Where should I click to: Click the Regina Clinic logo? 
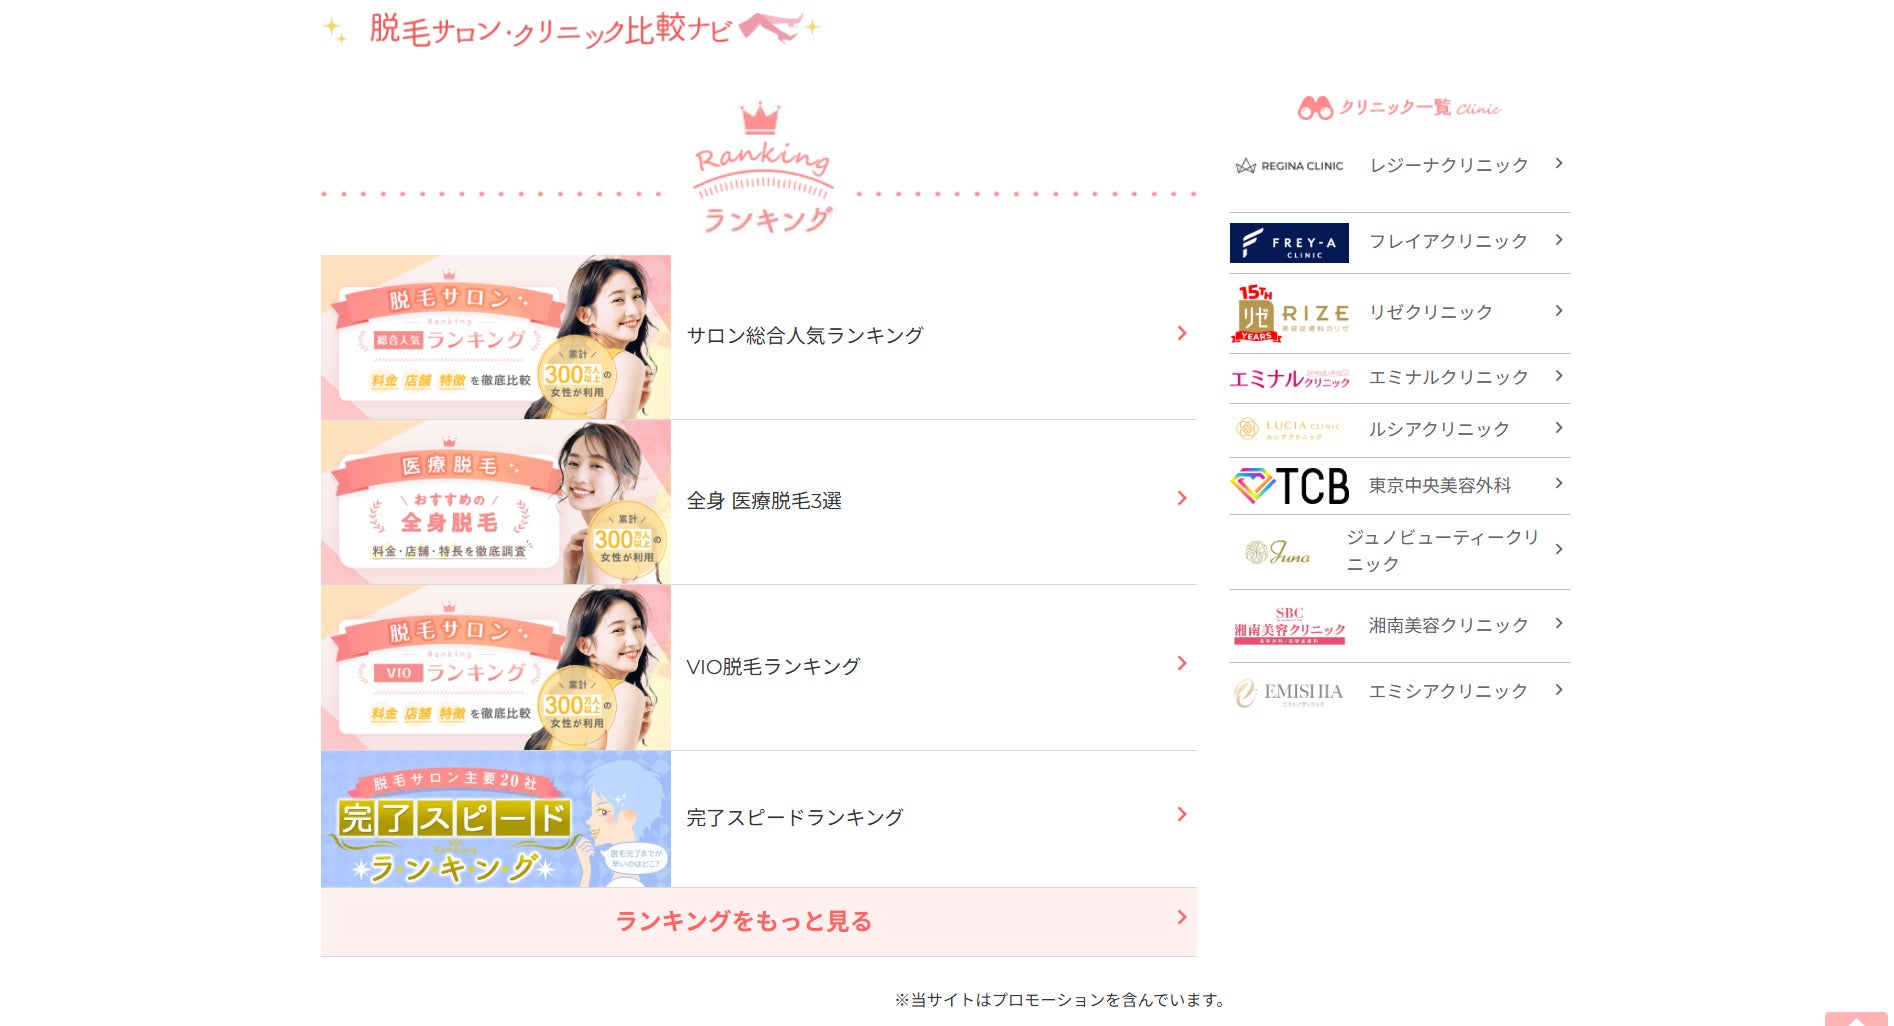1289,166
